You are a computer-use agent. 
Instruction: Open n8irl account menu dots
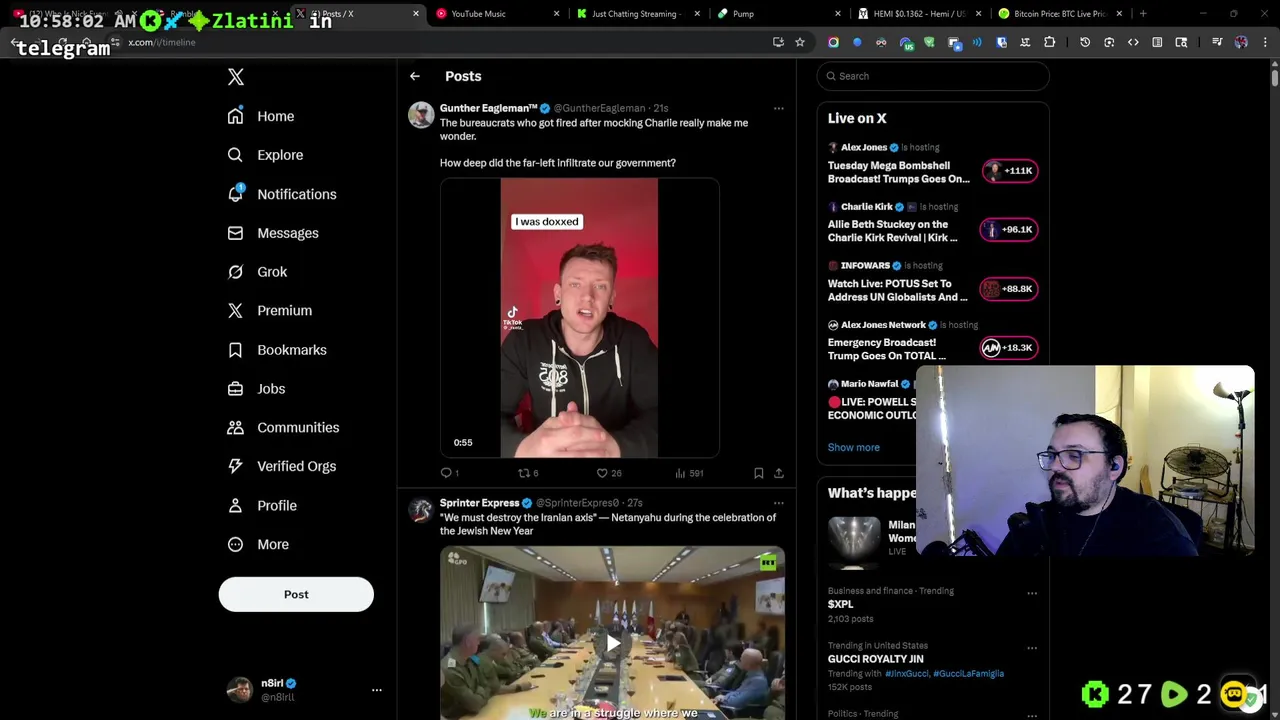point(377,690)
